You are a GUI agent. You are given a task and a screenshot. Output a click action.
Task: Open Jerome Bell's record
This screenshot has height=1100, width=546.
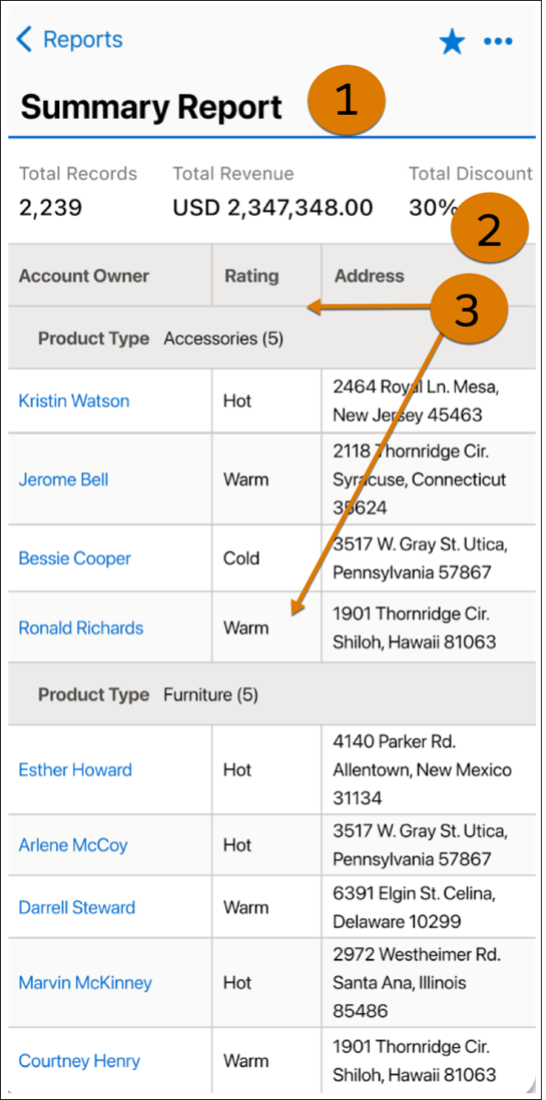click(x=63, y=480)
